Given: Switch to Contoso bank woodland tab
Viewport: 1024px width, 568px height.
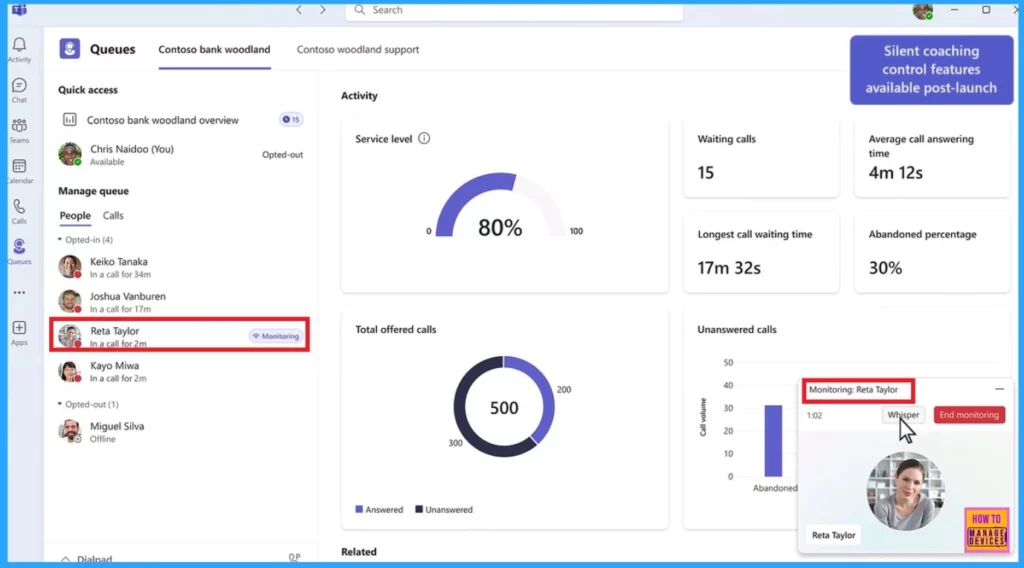Looking at the screenshot, I should (x=214, y=50).
